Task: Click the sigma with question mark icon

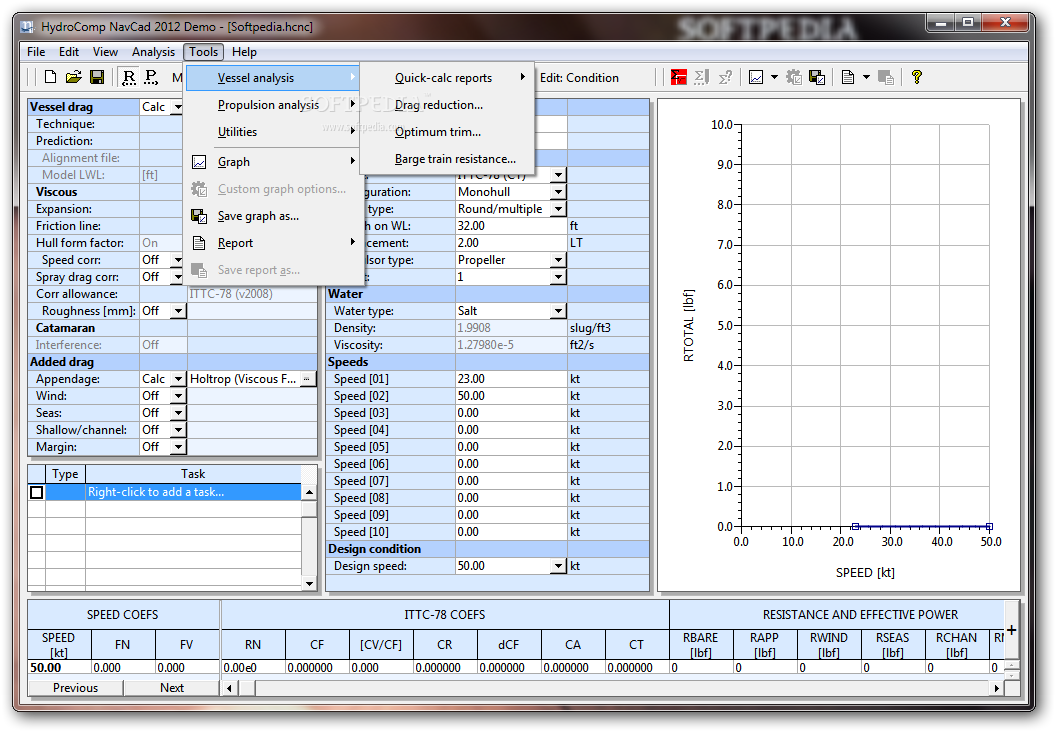Action: pos(725,77)
